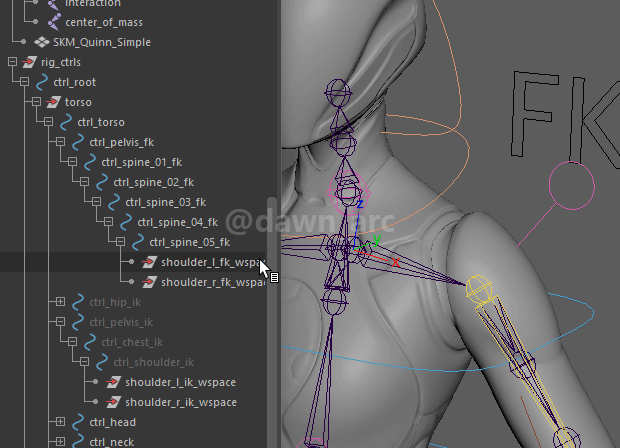Click the ctrl_spine_02_fk curve icon
This screenshot has height=448, width=620.
click(102, 182)
